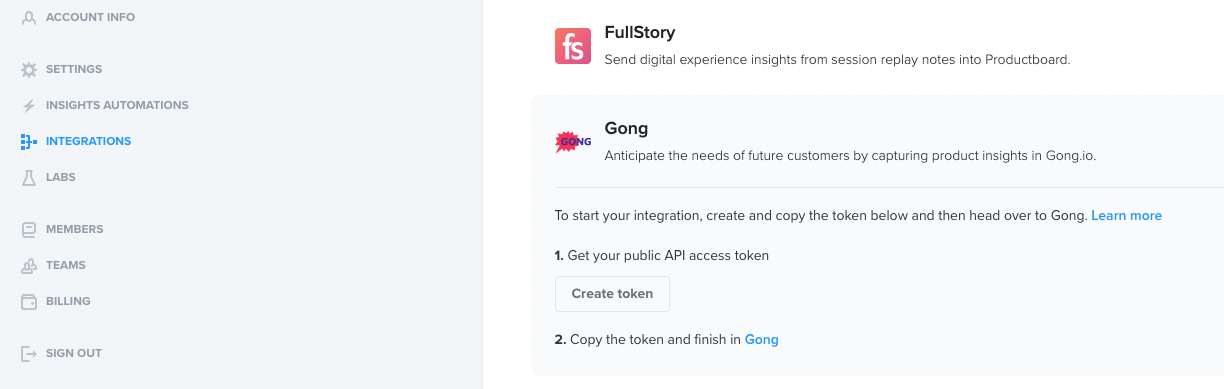Select the Members menu entry
Screen dimensions: 1224x389
pos(74,229)
